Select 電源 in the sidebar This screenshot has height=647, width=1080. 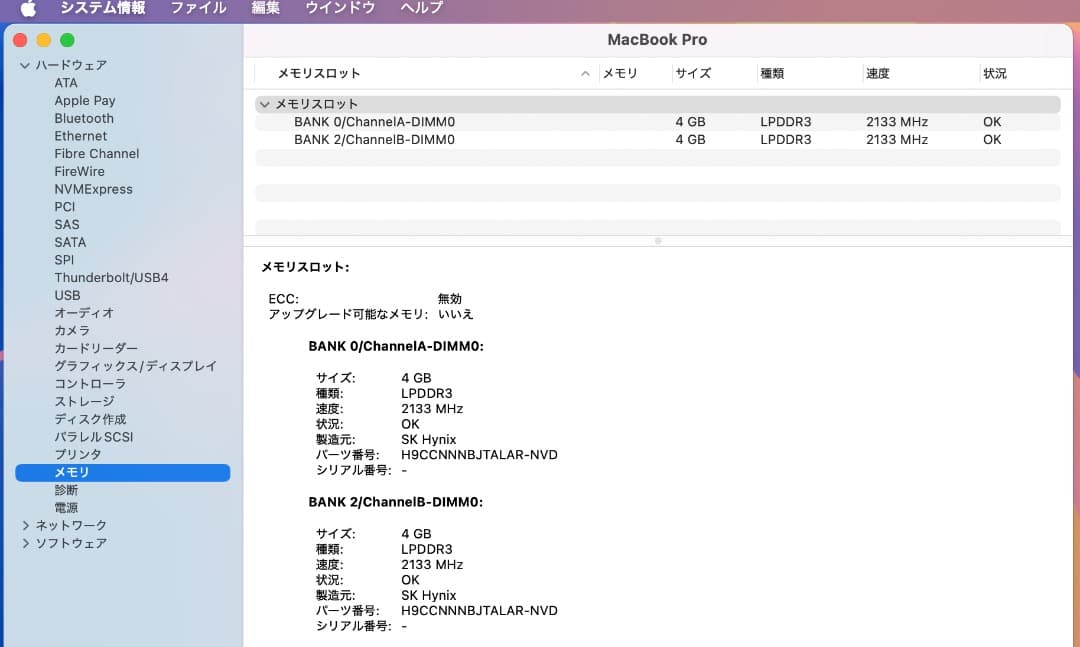[67, 507]
